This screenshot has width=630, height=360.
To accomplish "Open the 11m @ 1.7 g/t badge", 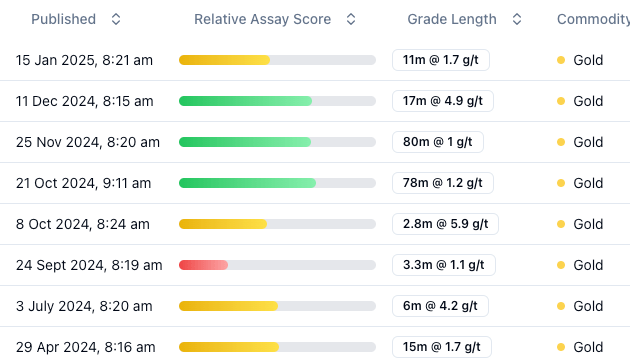I will point(441,60).
